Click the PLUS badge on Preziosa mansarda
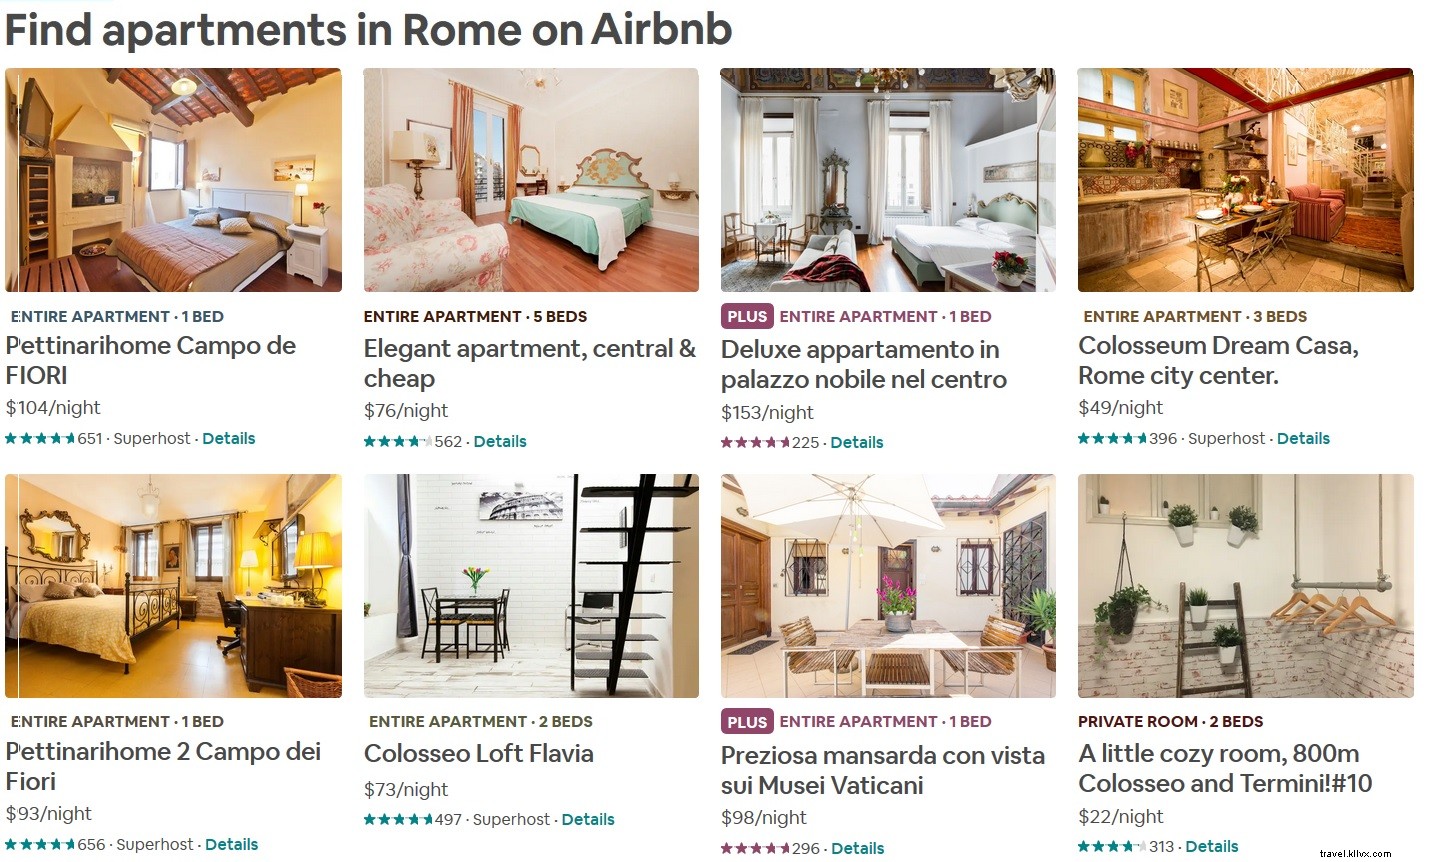Screen dimensions: 1433x862 coord(746,721)
